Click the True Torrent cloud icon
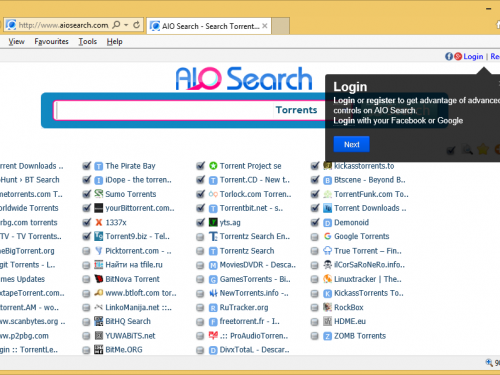Image resolution: width=500 pixels, height=375 pixels. tap(328, 251)
